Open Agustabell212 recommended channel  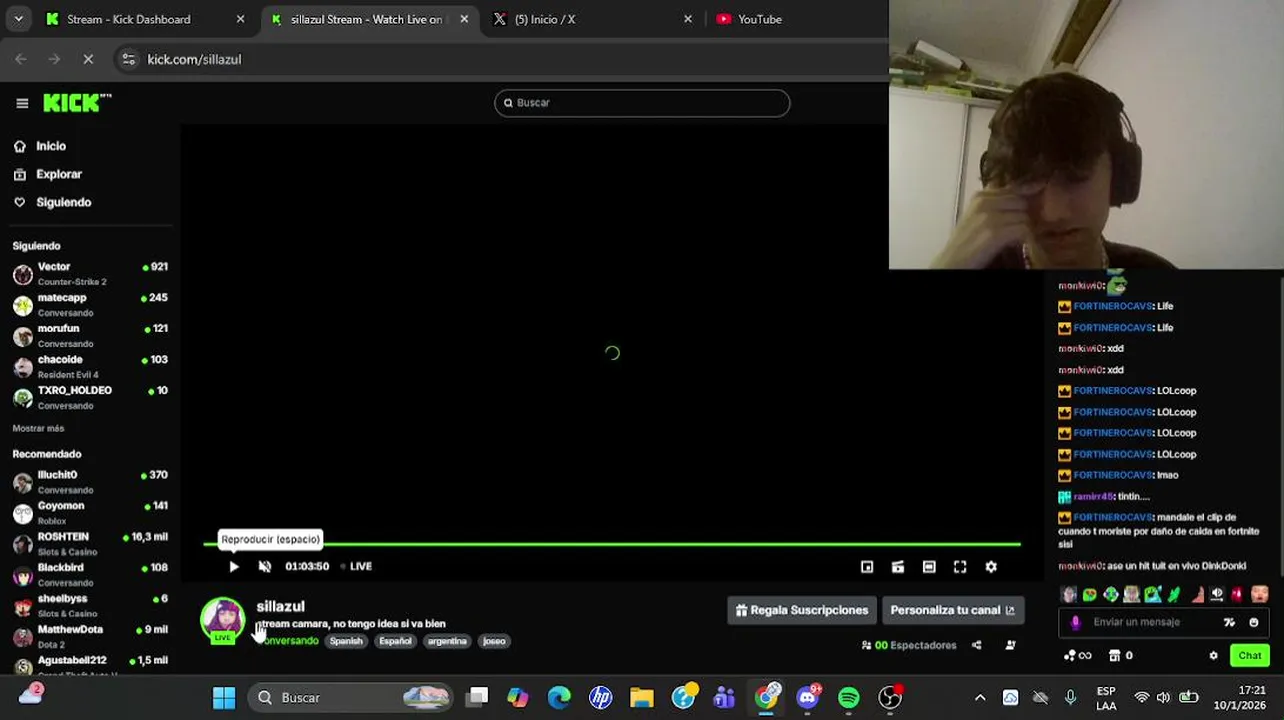click(90, 667)
